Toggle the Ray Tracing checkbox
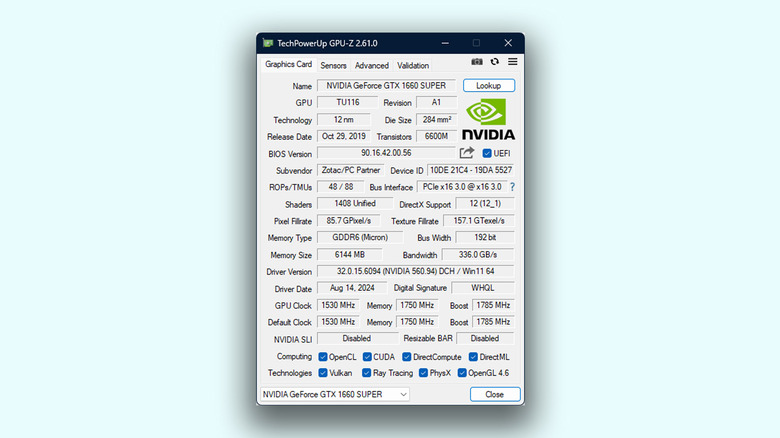 [x=367, y=373]
